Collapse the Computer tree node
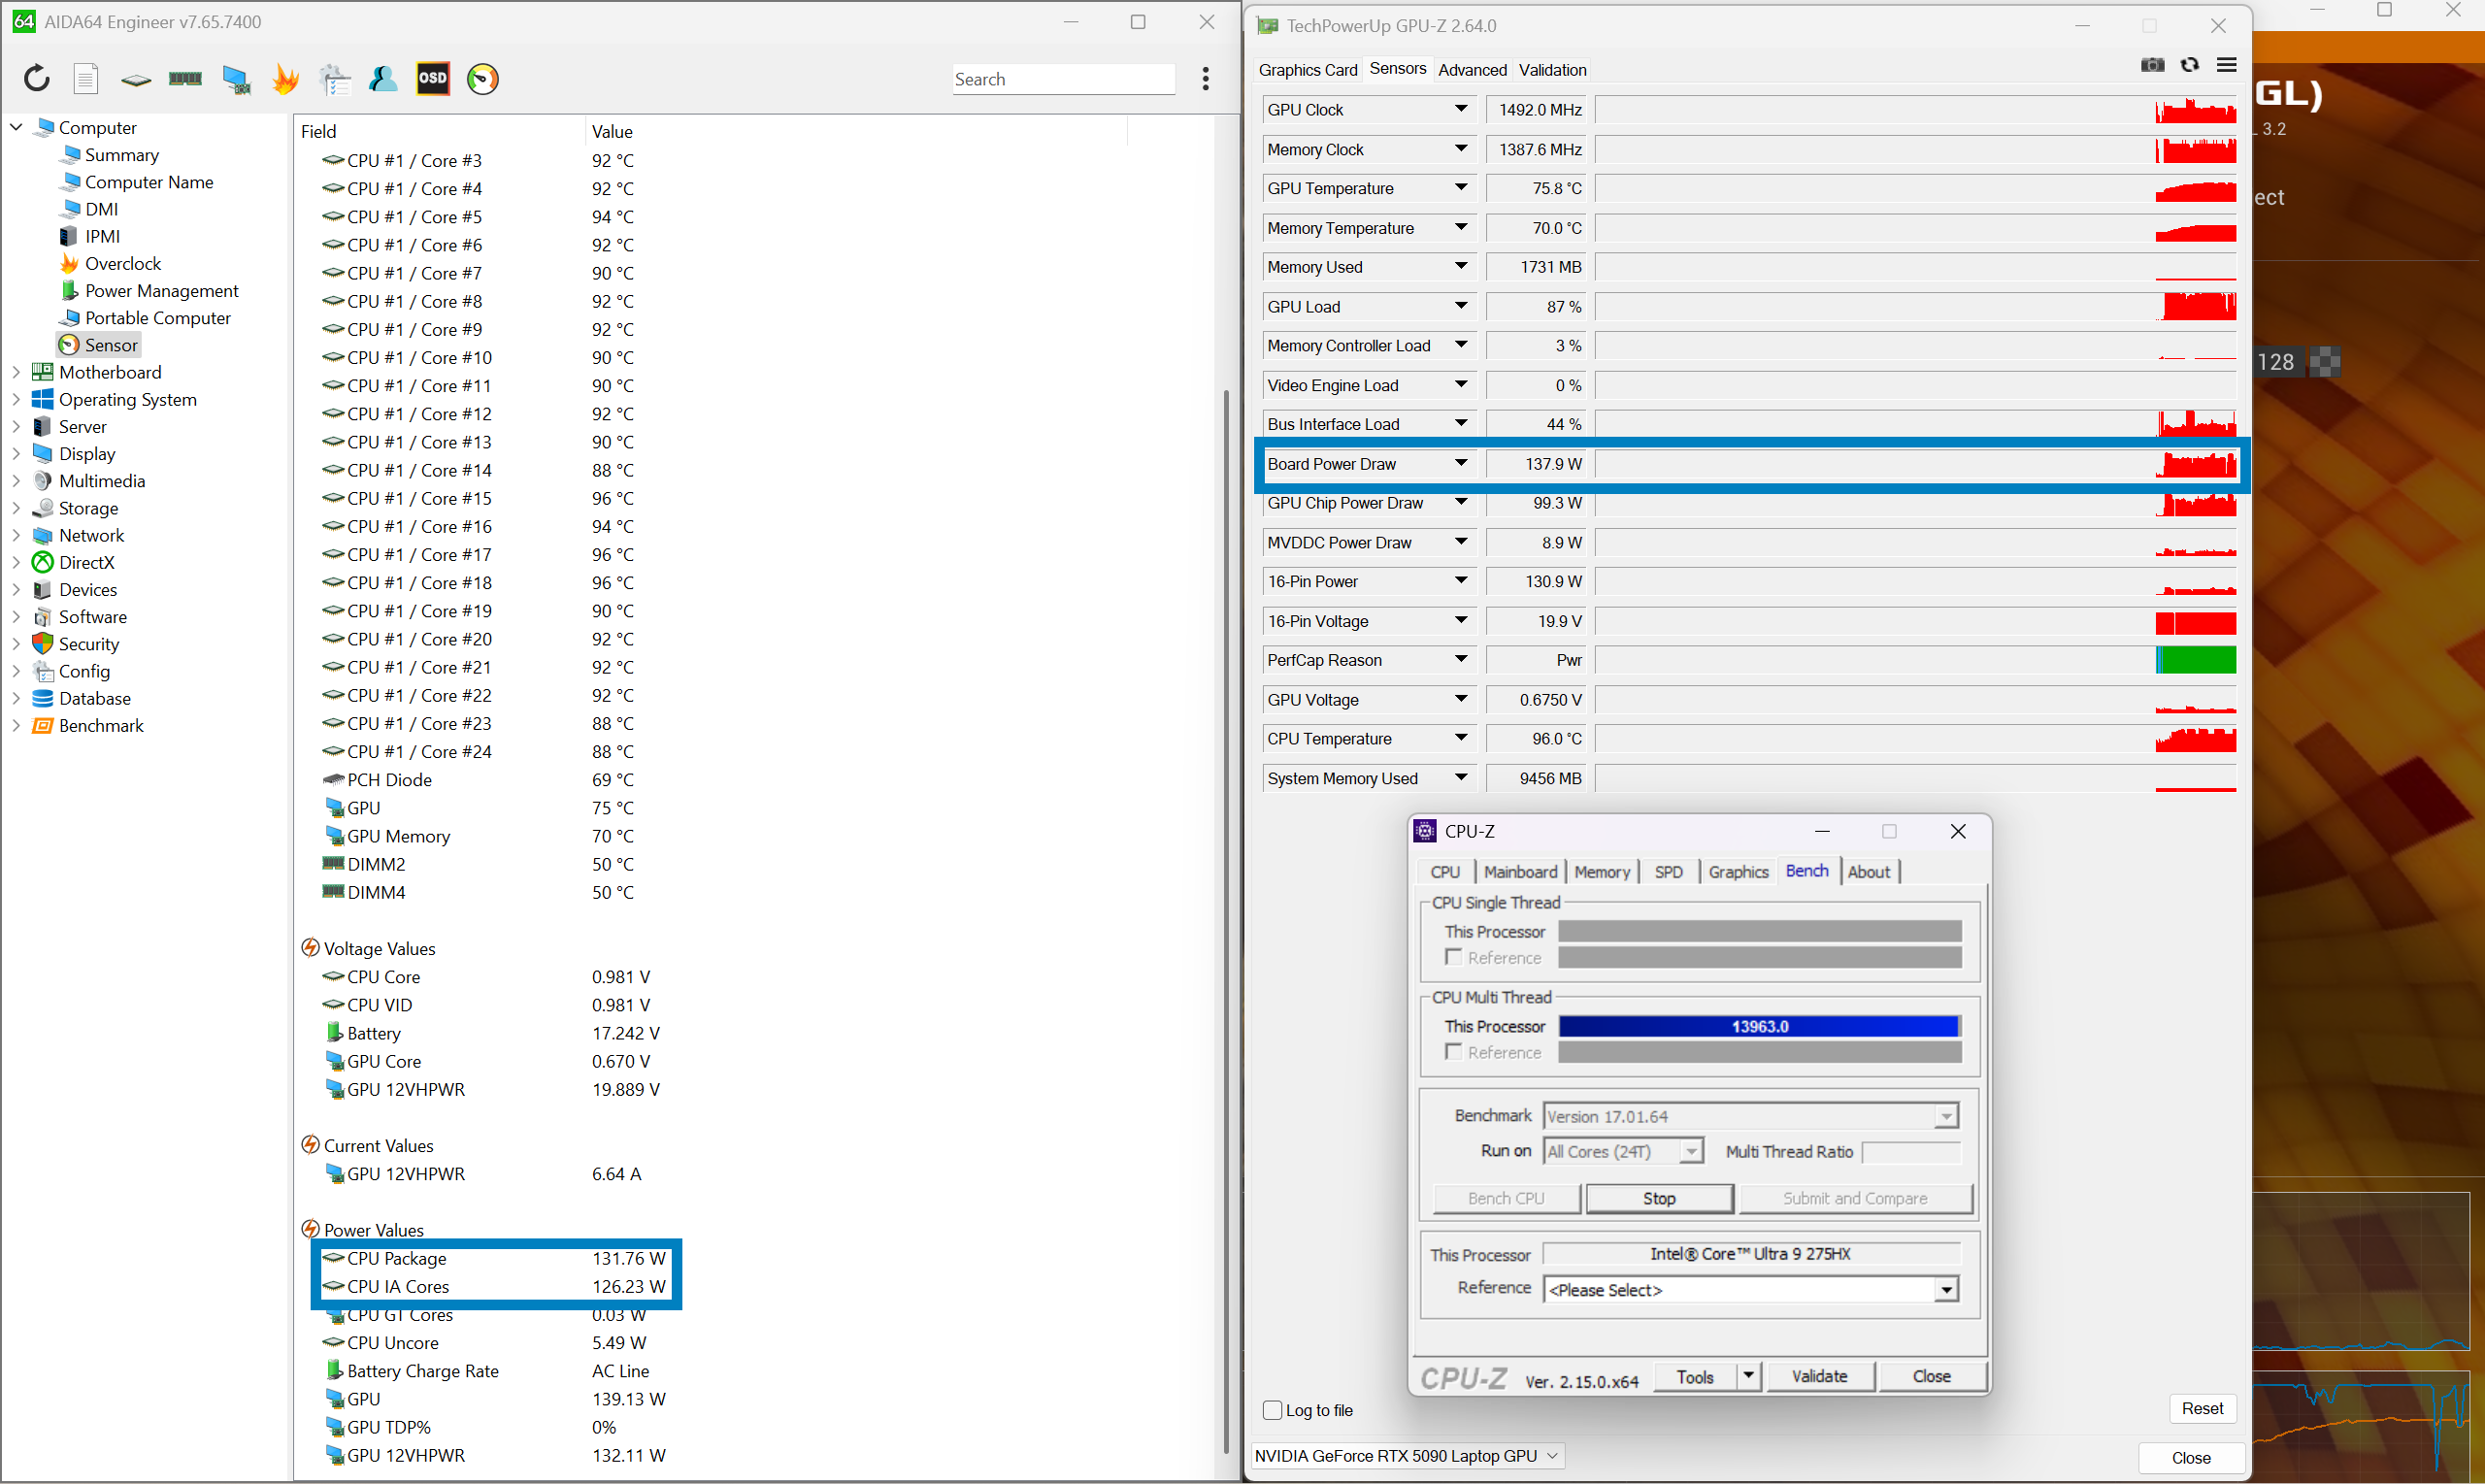 (x=17, y=127)
